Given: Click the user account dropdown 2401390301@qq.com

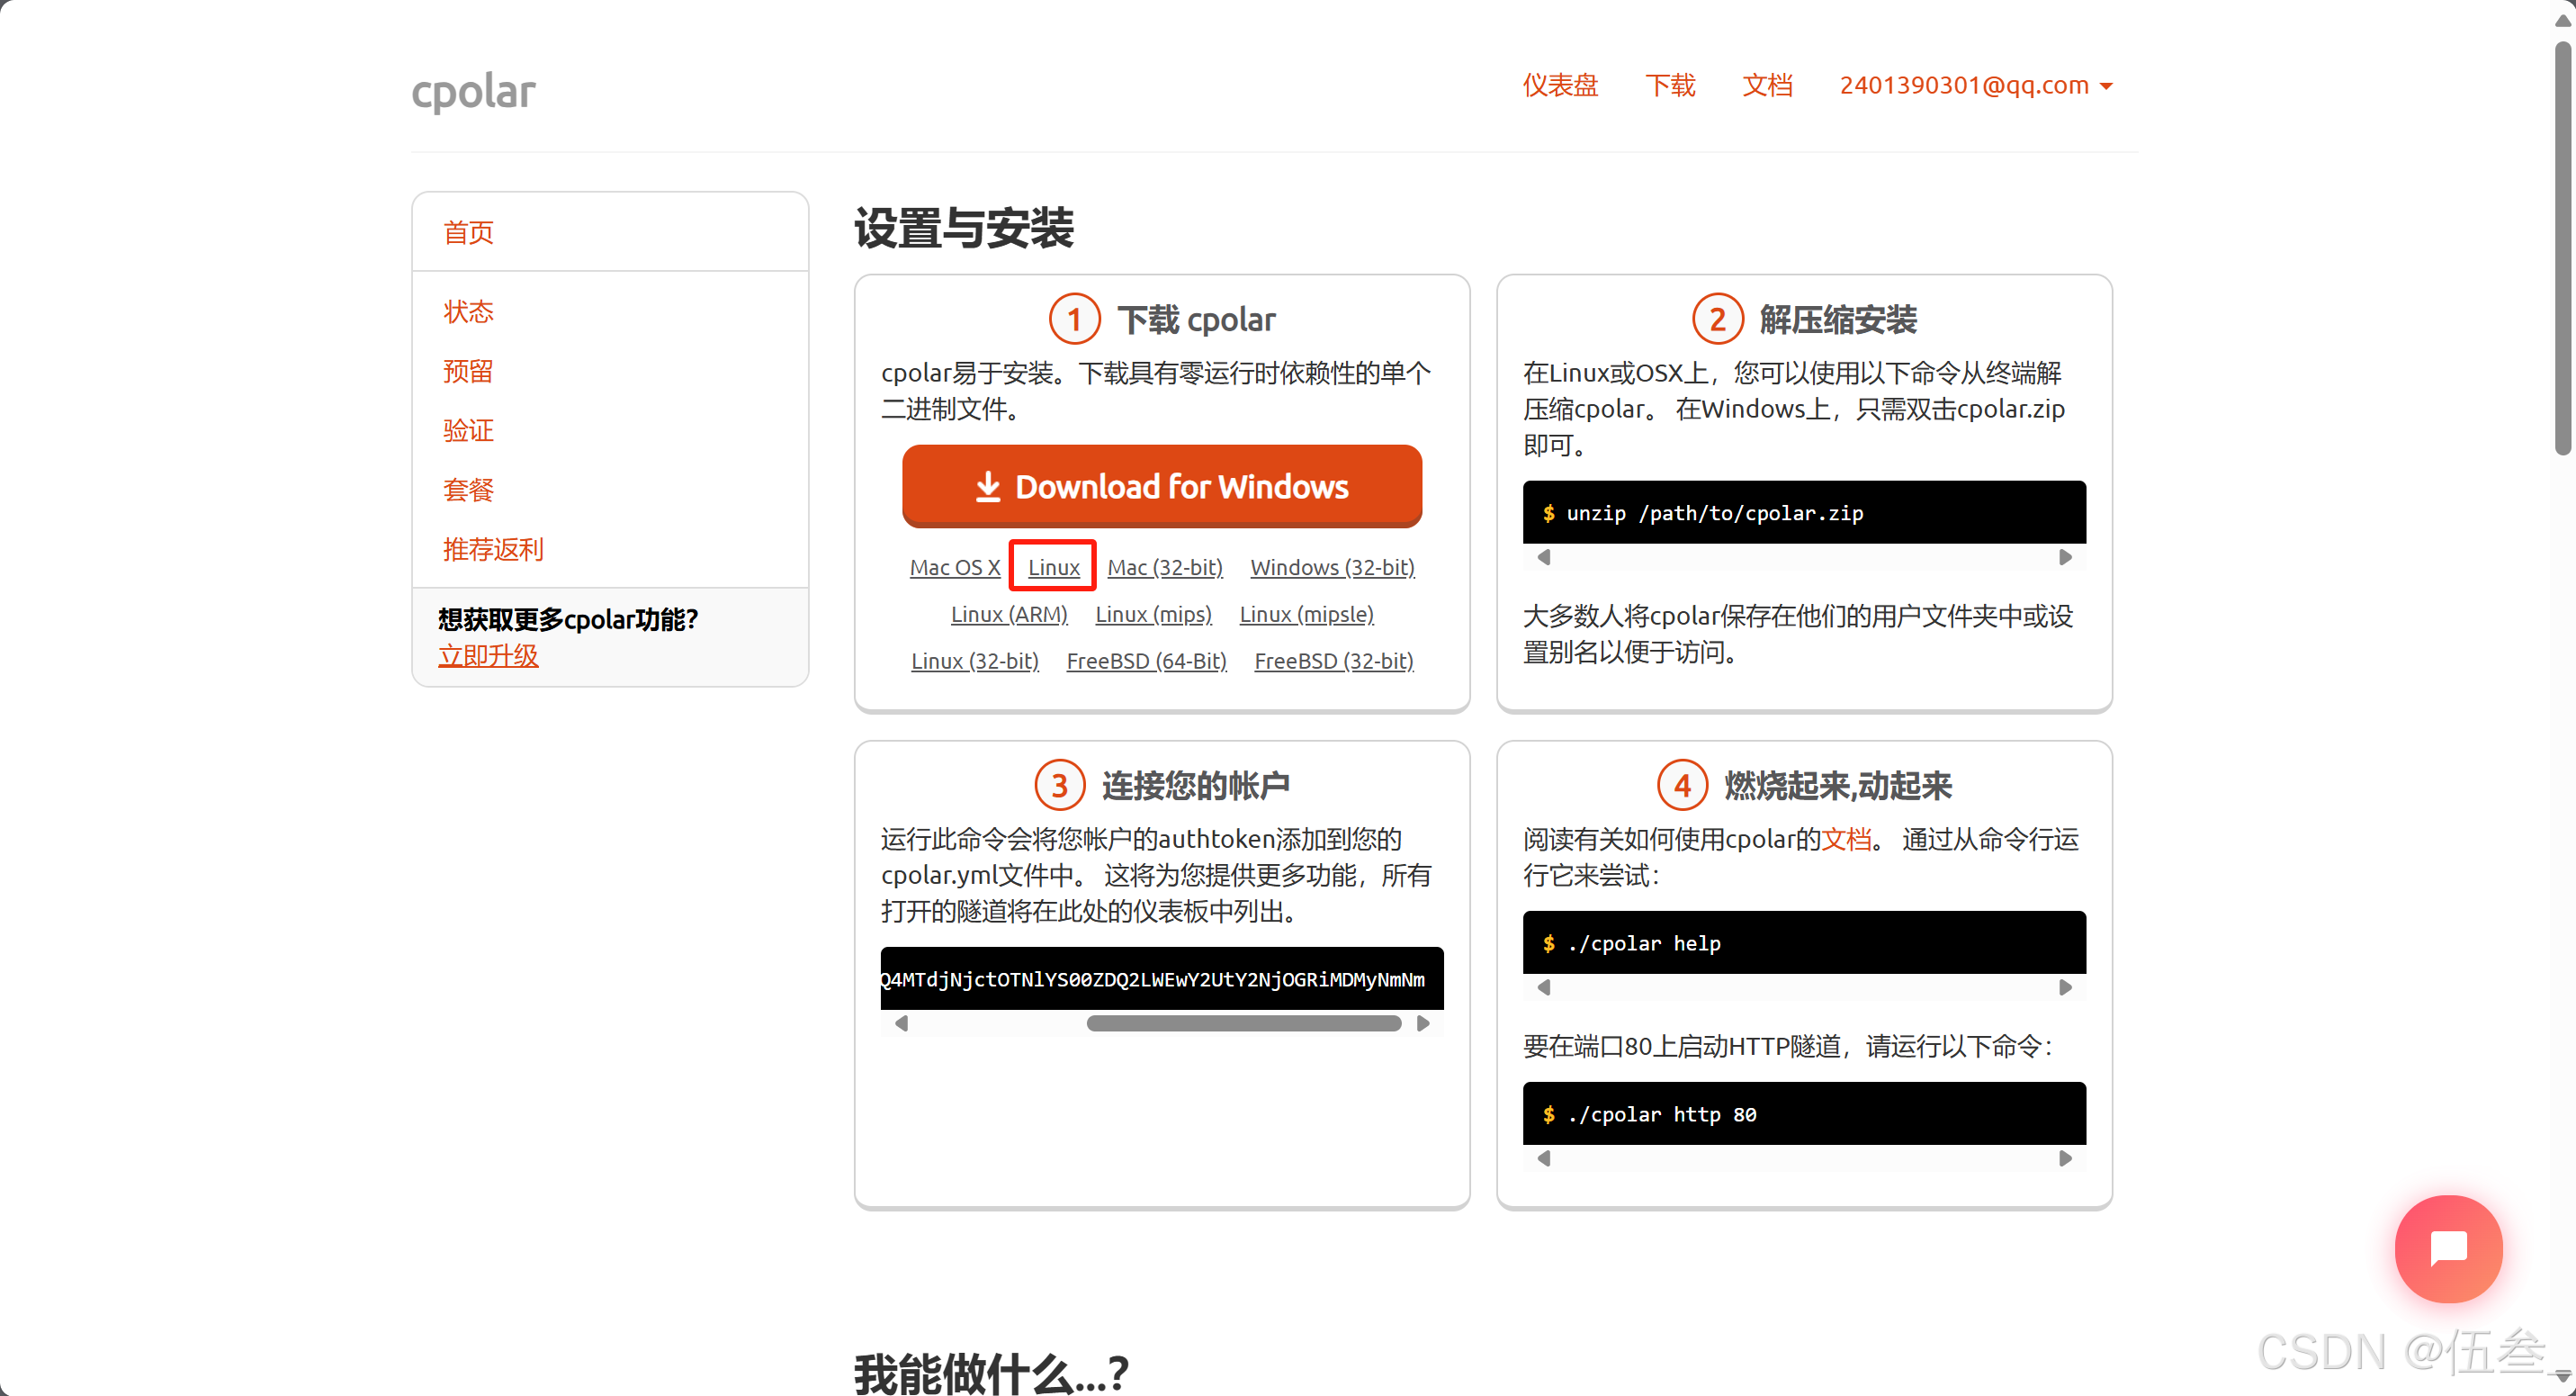Looking at the screenshot, I should tap(1975, 86).
